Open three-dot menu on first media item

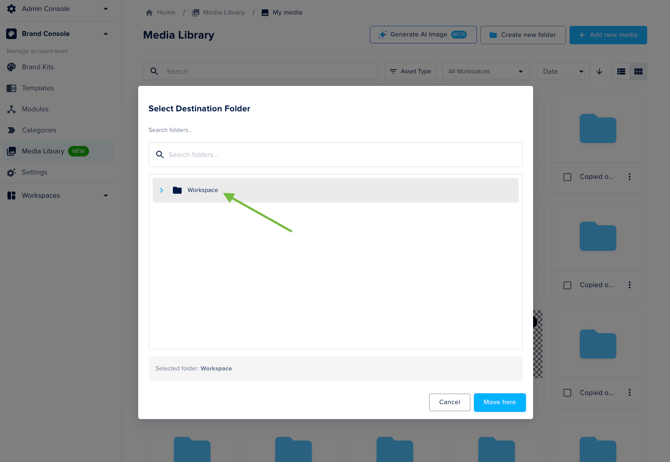(x=629, y=177)
